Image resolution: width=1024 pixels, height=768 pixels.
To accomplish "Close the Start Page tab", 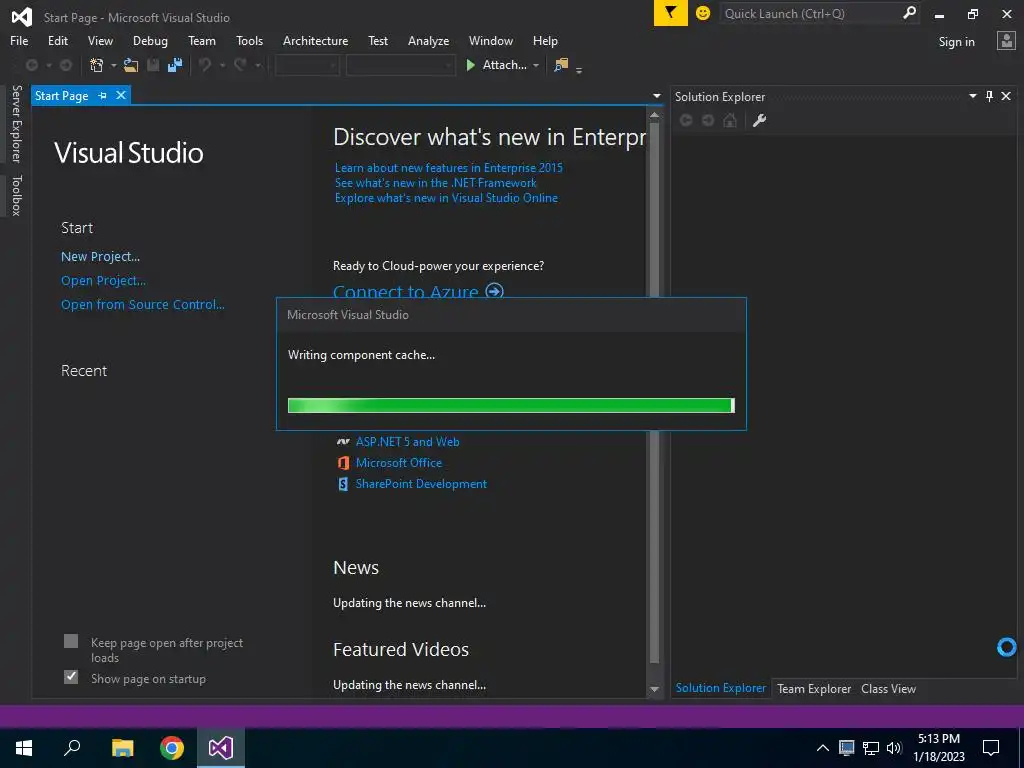I will pos(121,95).
